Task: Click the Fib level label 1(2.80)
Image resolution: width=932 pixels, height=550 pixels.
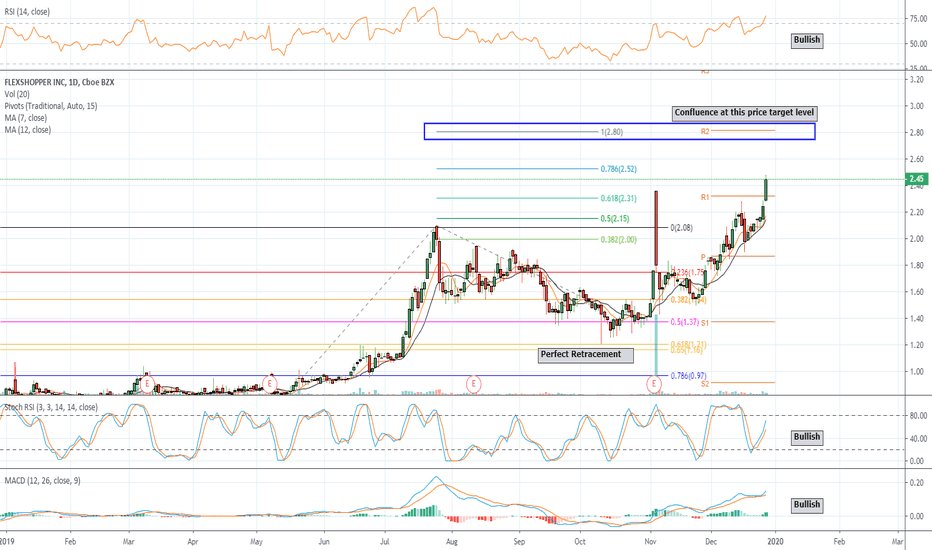Action: point(612,132)
